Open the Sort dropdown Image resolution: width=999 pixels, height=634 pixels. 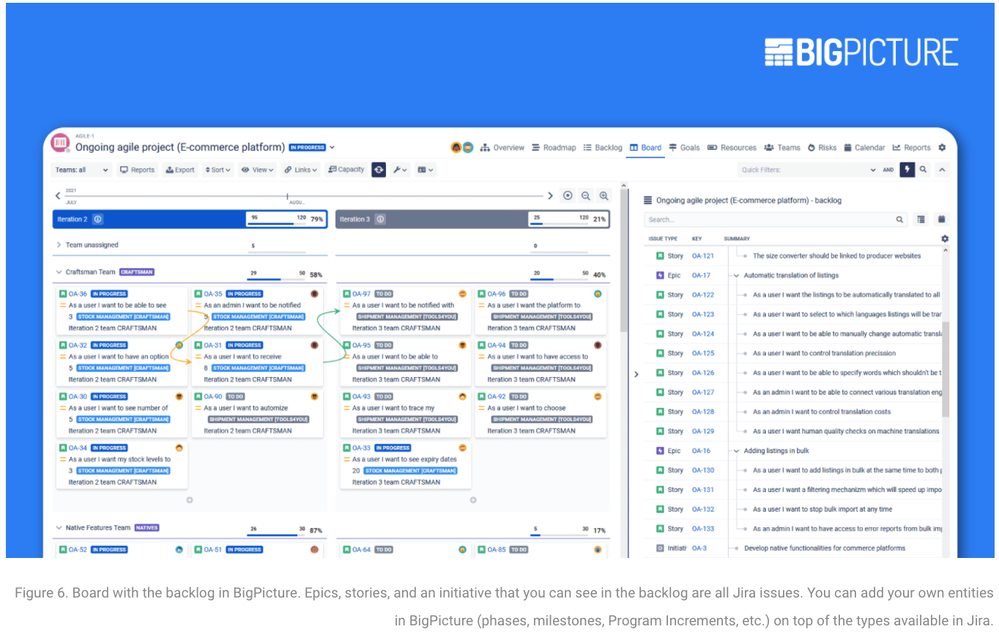pyautogui.click(x=217, y=170)
